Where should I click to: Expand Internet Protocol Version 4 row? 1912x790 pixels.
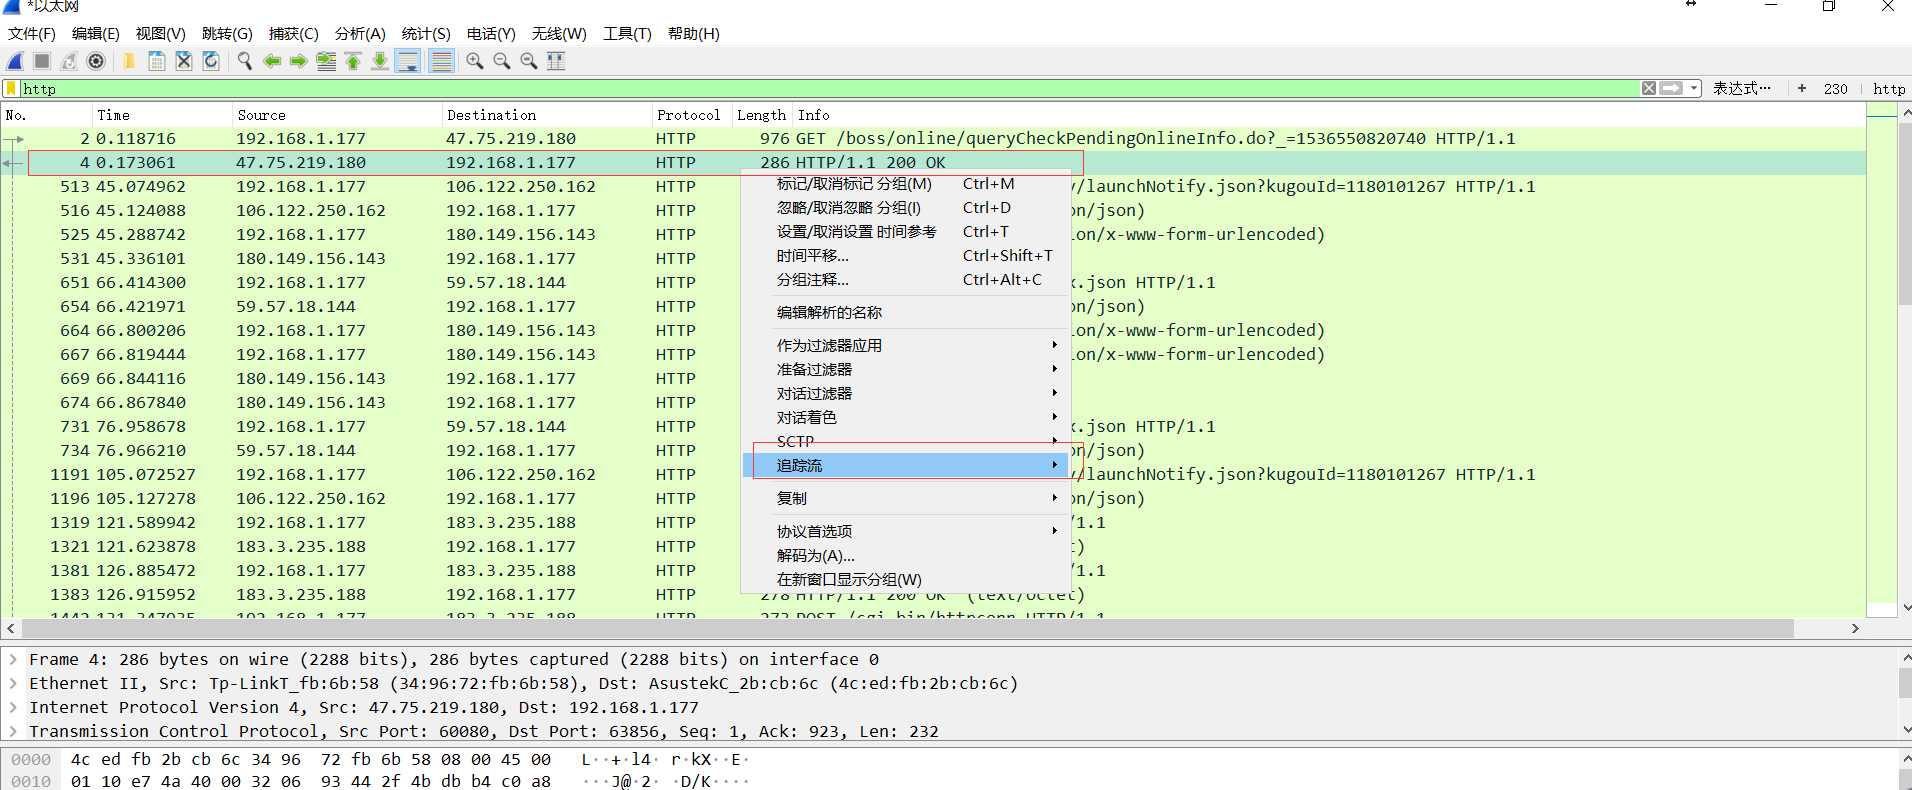[13, 707]
